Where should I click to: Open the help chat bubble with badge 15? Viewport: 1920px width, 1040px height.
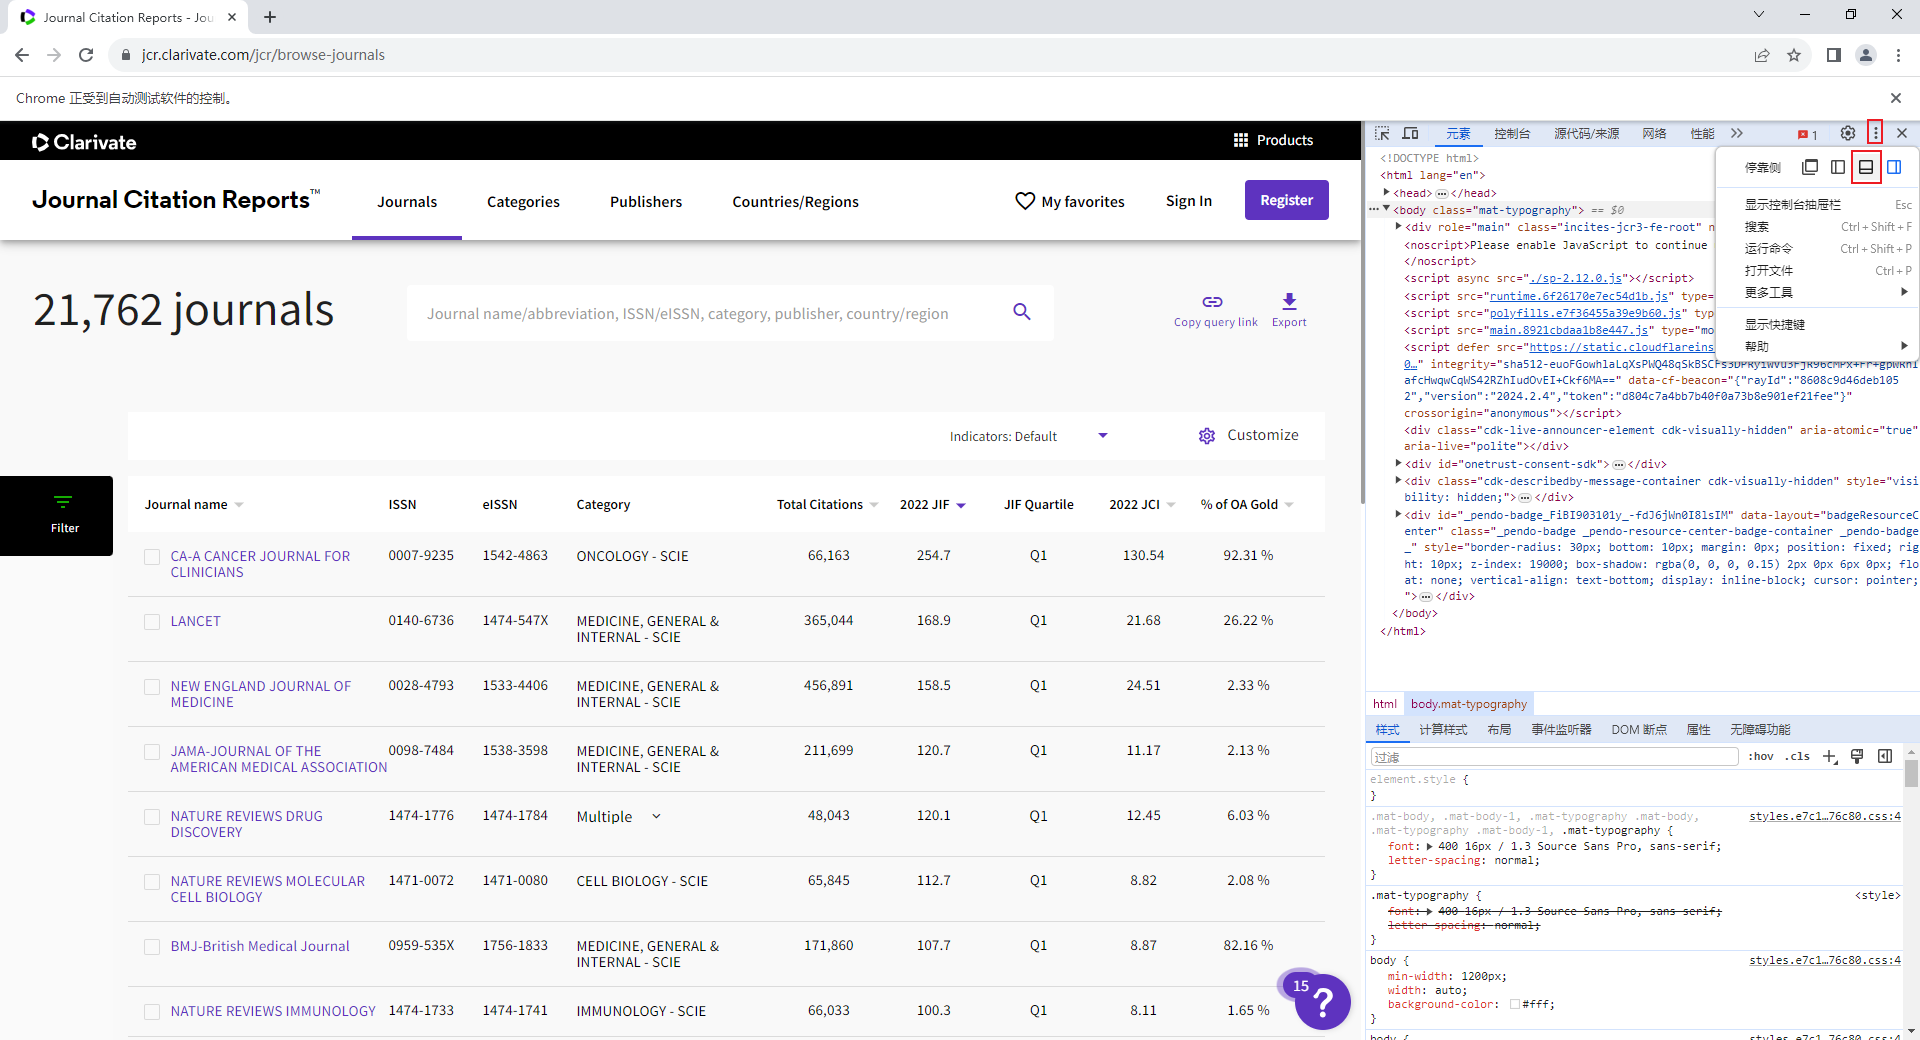1321,1001
